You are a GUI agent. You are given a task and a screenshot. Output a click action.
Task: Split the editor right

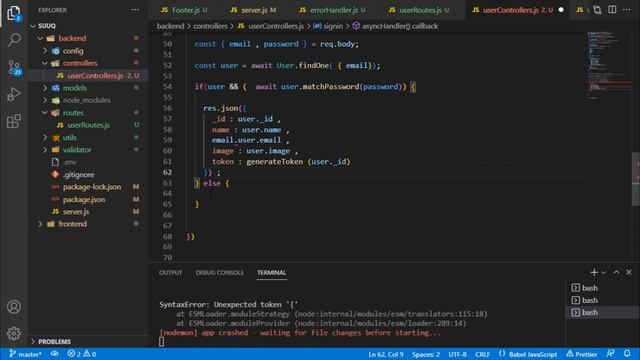(612, 10)
